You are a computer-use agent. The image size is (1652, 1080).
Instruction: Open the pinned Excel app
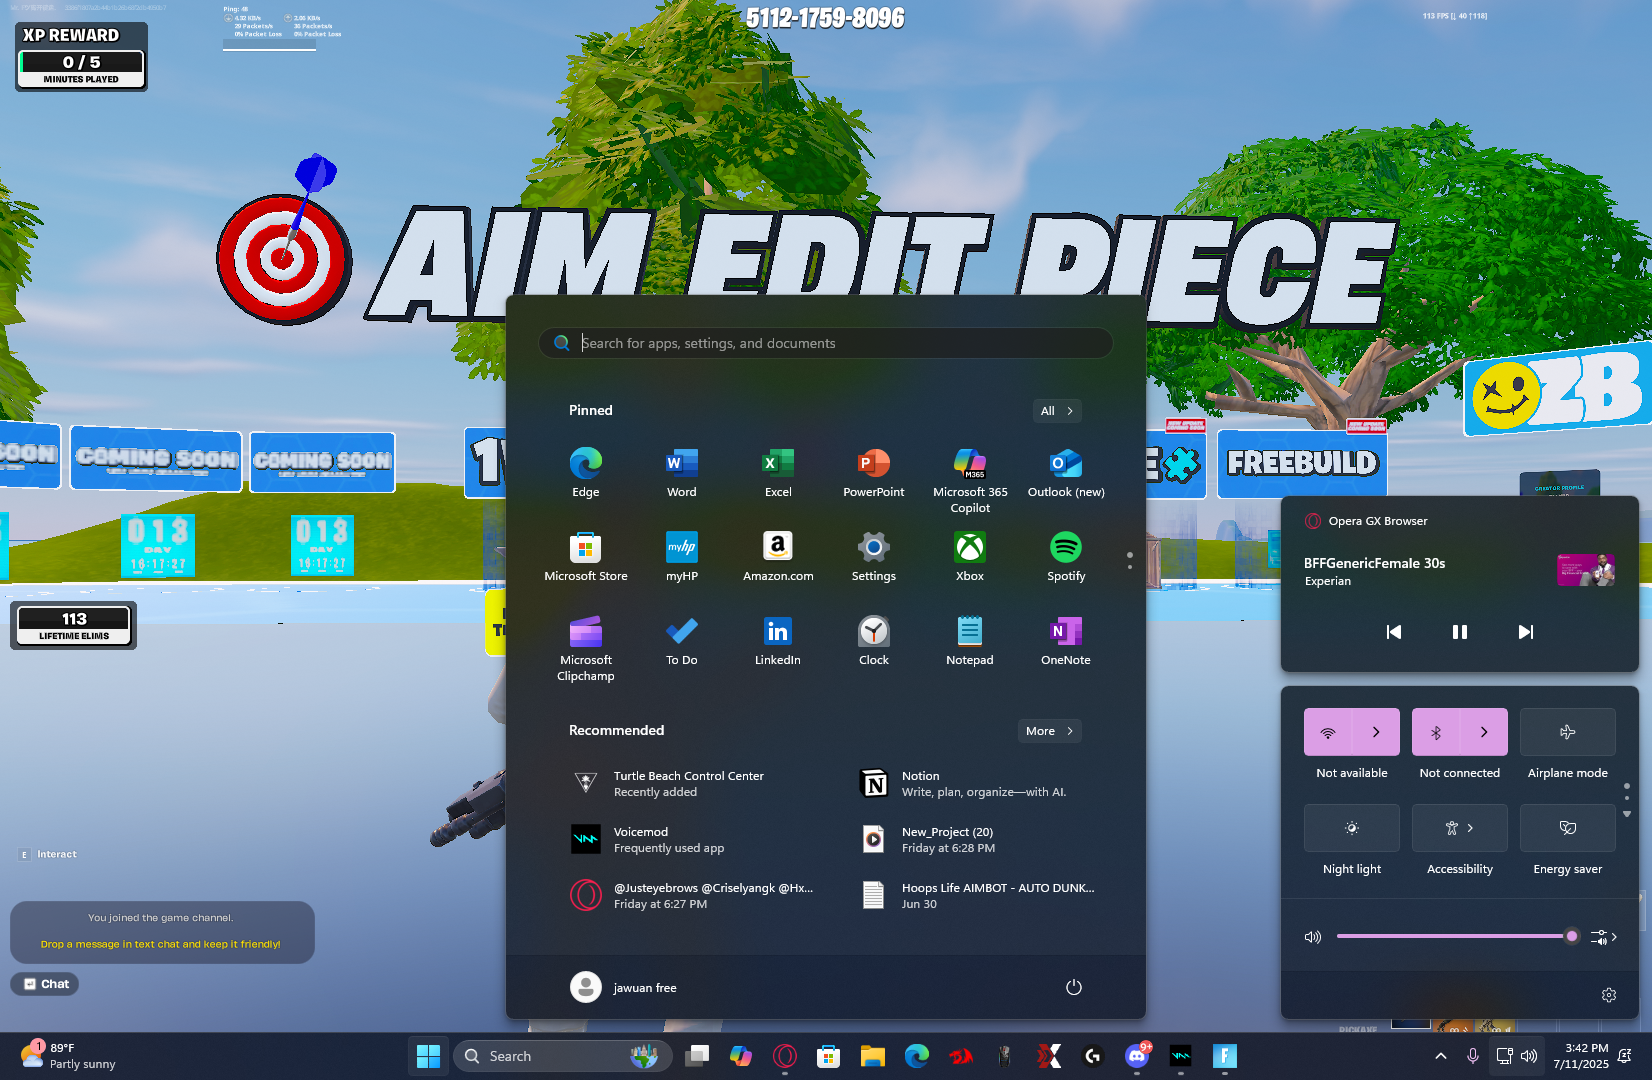[x=778, y=472]
